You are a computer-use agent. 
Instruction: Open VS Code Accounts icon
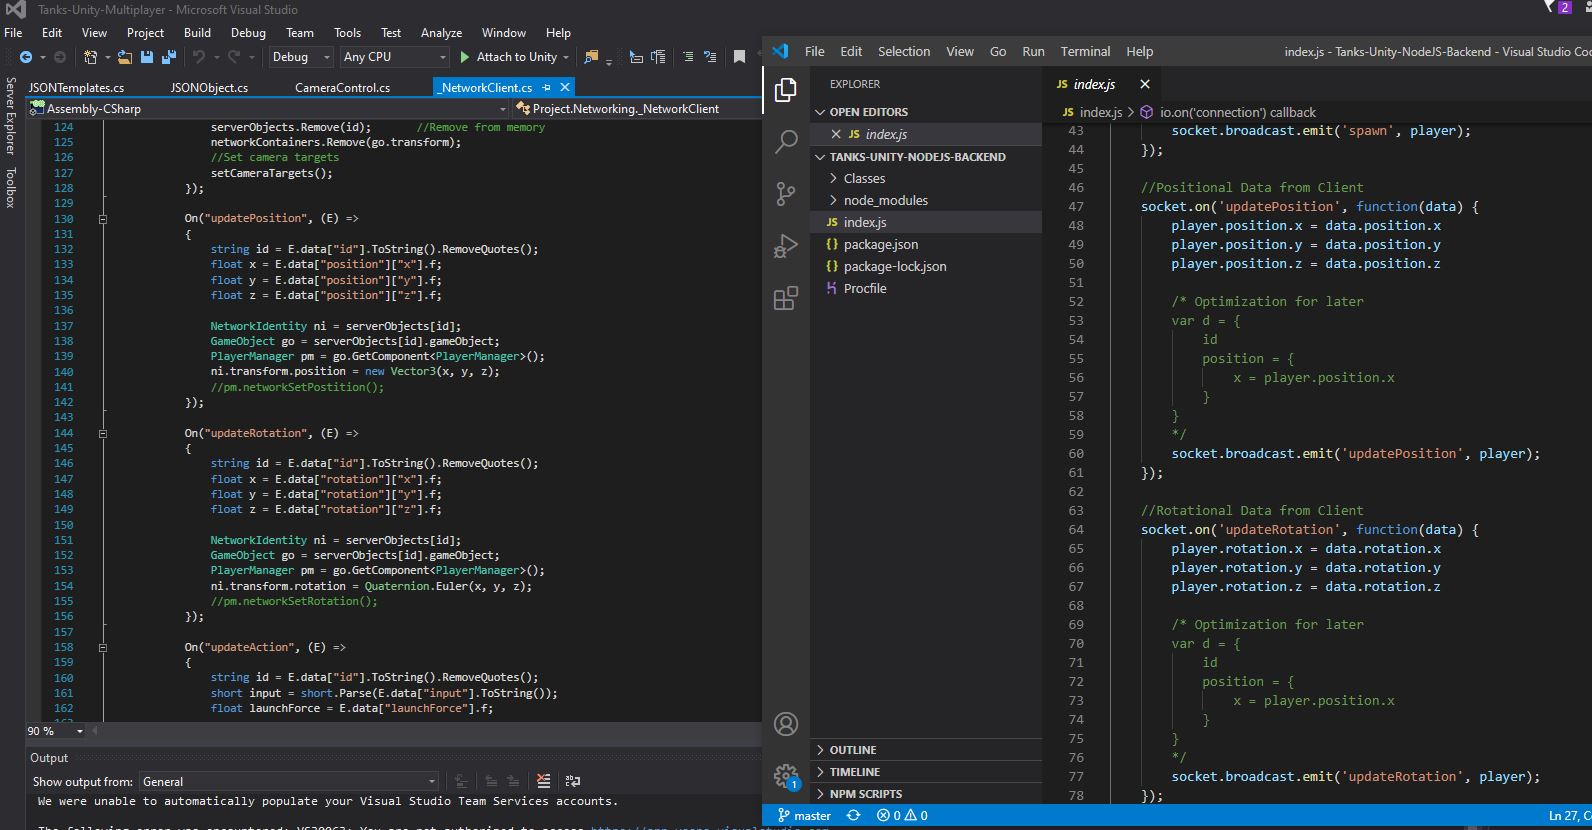(786, 724)
